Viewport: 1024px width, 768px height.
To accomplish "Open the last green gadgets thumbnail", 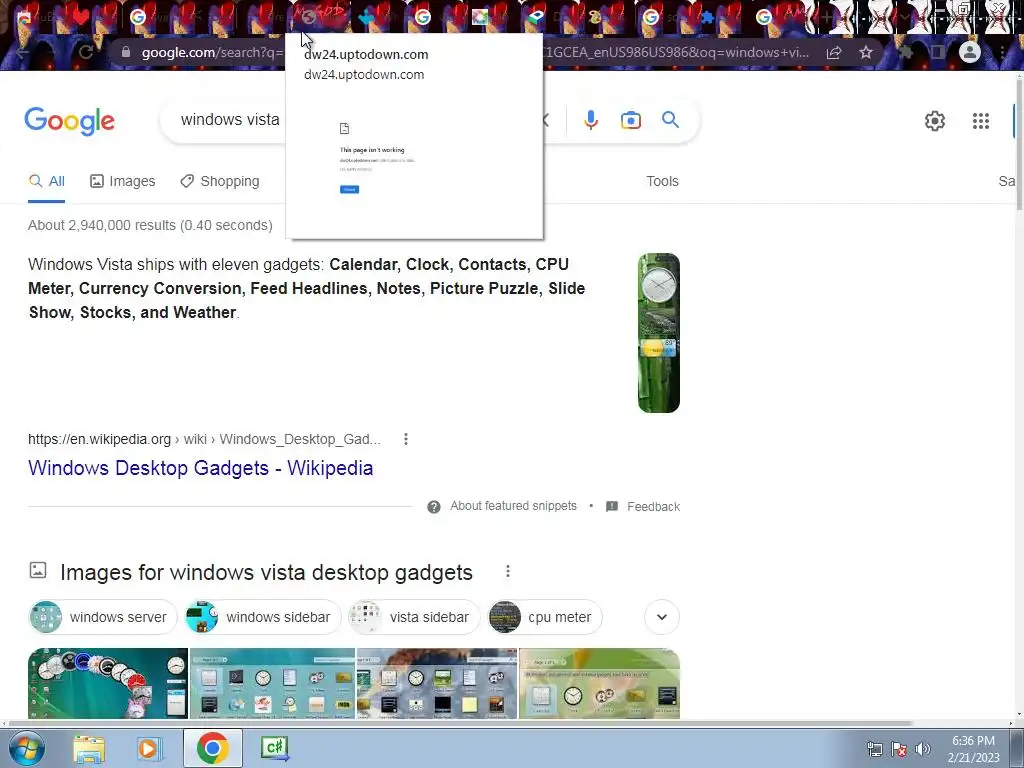I will [x=600, y=683].
